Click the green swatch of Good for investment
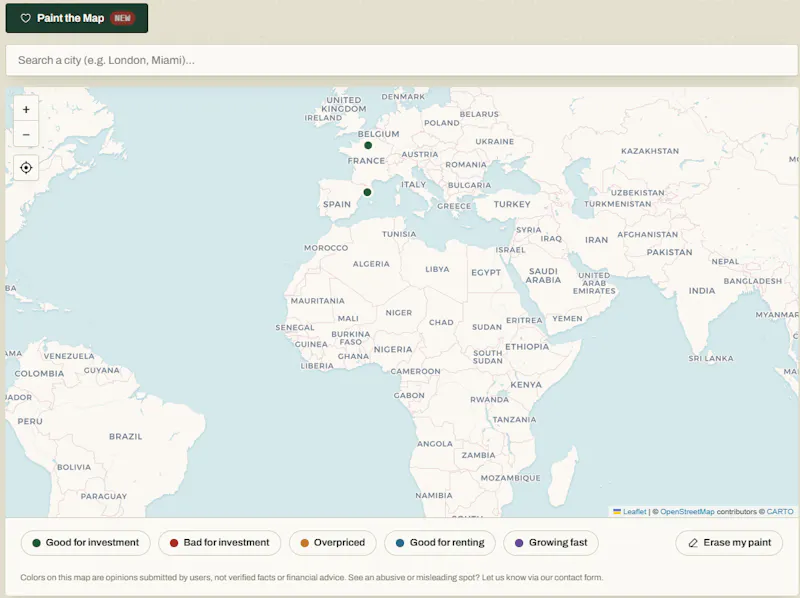Viewport: 800px width, 598px height. pyautogui.click(x=36, y=543)
